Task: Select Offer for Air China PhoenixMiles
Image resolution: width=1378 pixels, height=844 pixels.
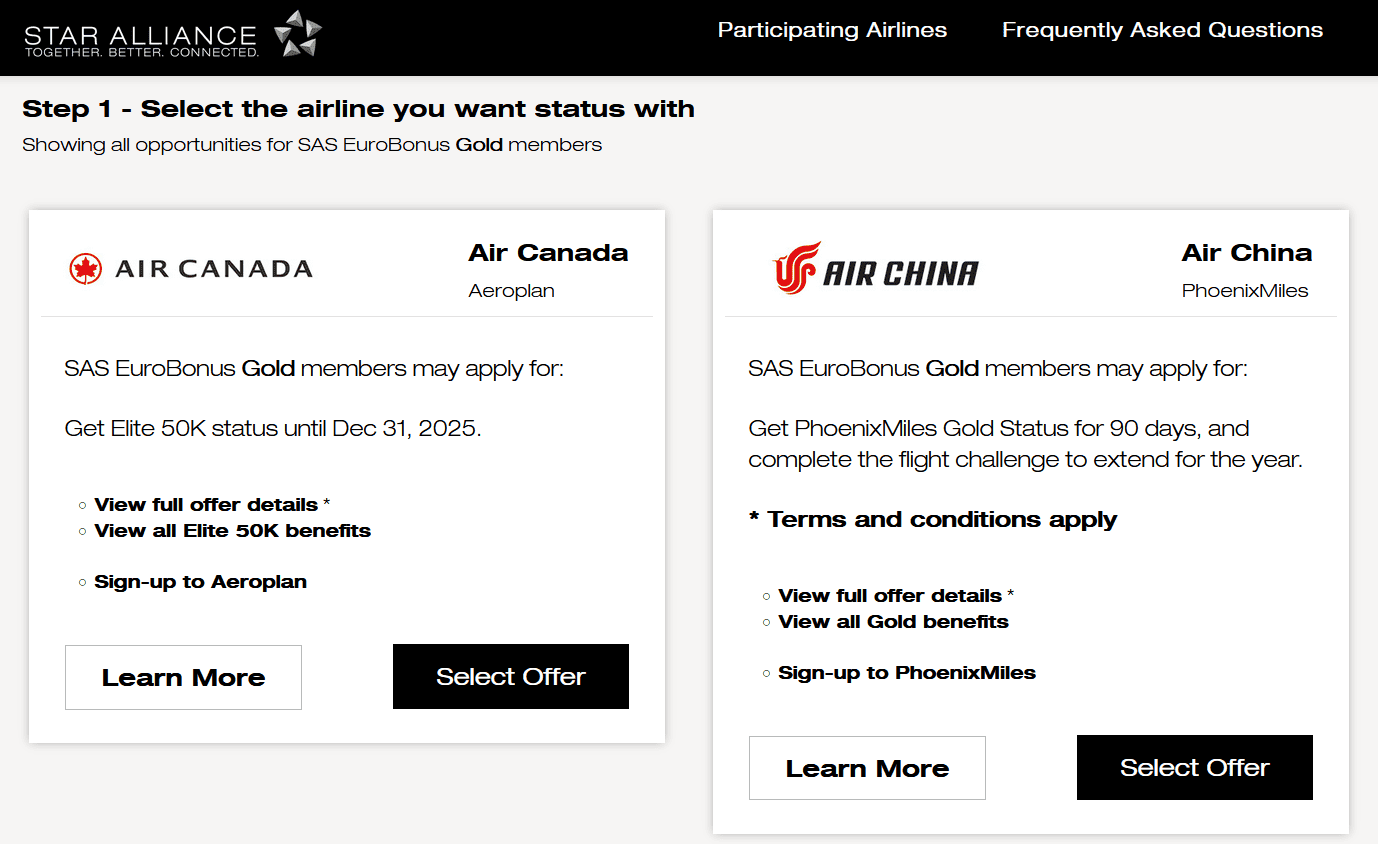Action: point(1194,768)
